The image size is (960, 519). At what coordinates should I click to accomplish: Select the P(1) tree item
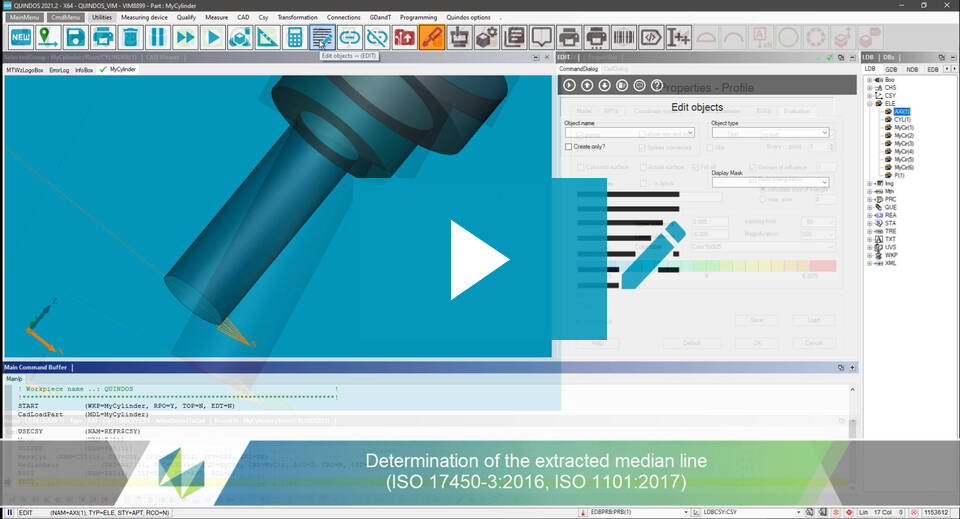click(x=899, y=175)
